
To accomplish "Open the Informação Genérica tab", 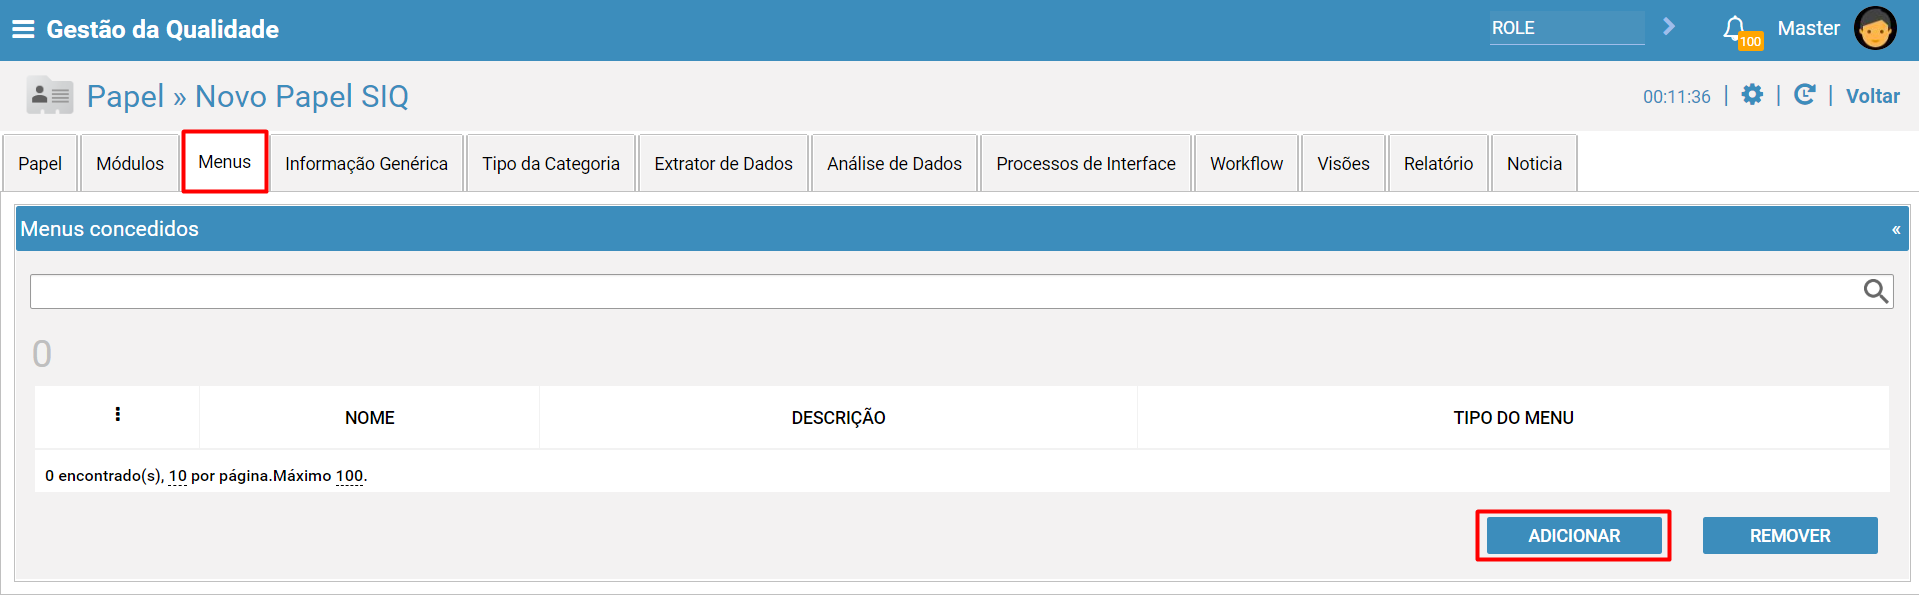I will (366, 163).
